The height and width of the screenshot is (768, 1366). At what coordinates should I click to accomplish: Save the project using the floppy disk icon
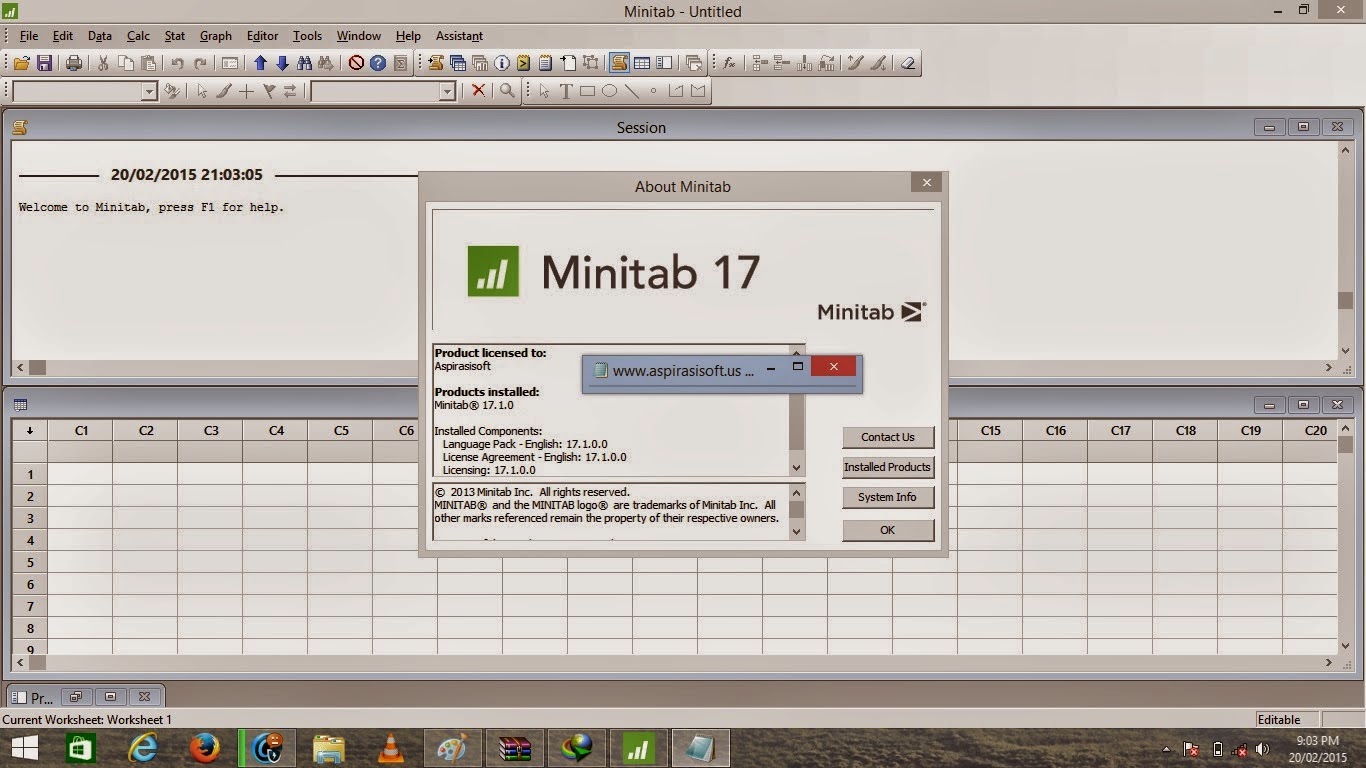pyautogui.click(x=44, y=63)
